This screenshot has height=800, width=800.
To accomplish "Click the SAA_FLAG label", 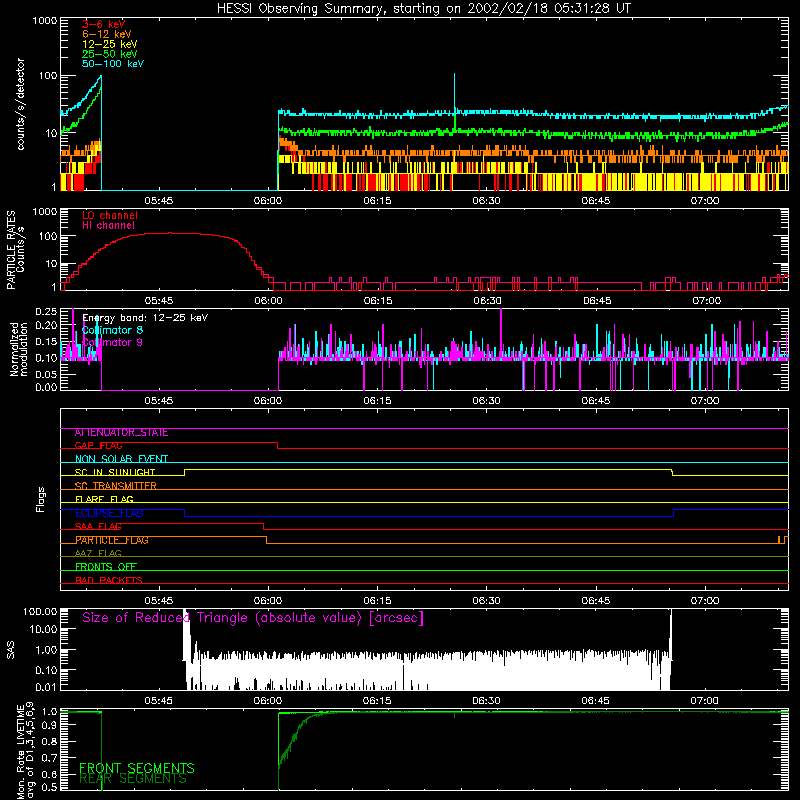I will tap(98, 526).
